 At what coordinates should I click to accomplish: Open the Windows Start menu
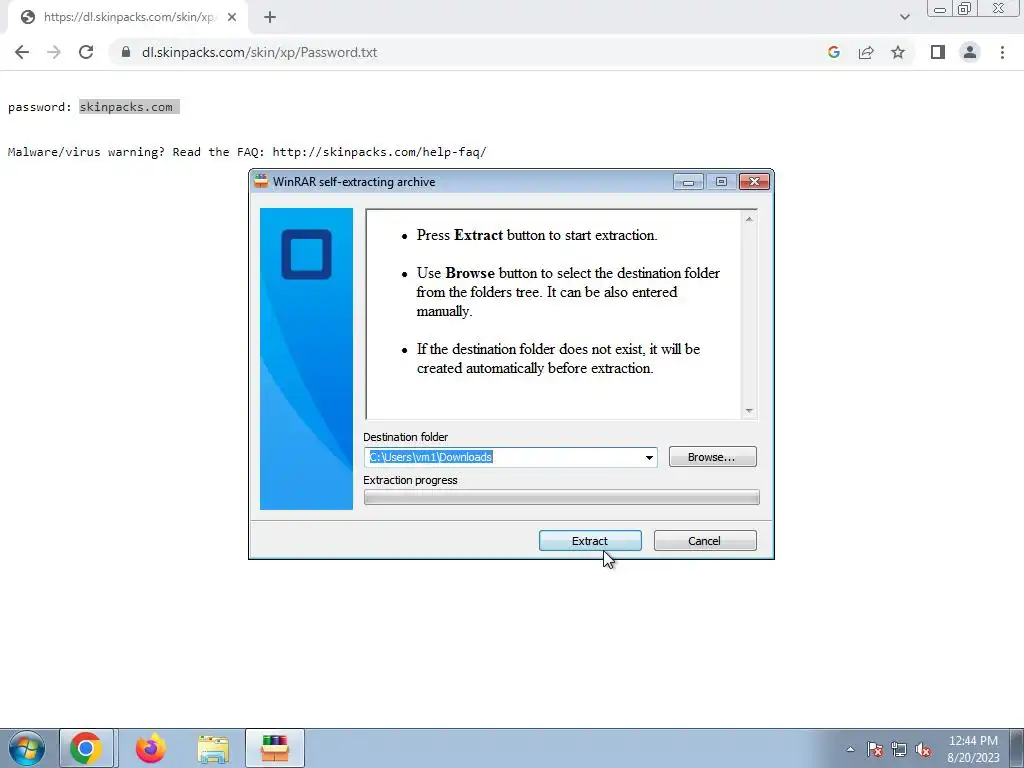[x=27, y=748]
